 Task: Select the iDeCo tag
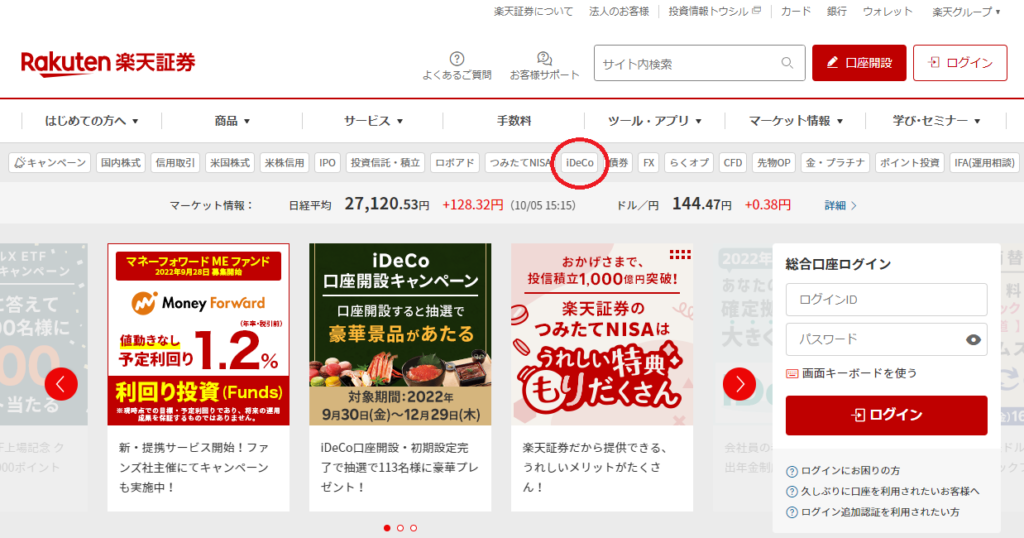[579, 163]
